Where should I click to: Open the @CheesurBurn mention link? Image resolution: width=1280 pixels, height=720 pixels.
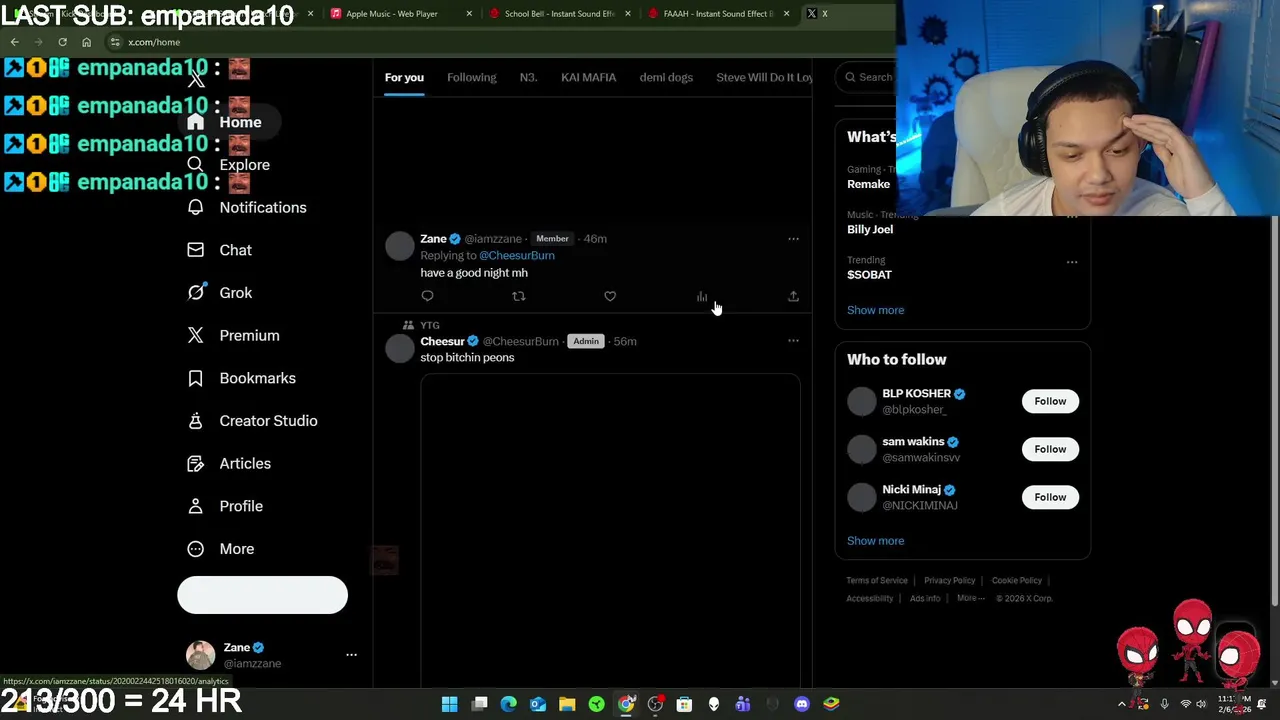(516, 255)
